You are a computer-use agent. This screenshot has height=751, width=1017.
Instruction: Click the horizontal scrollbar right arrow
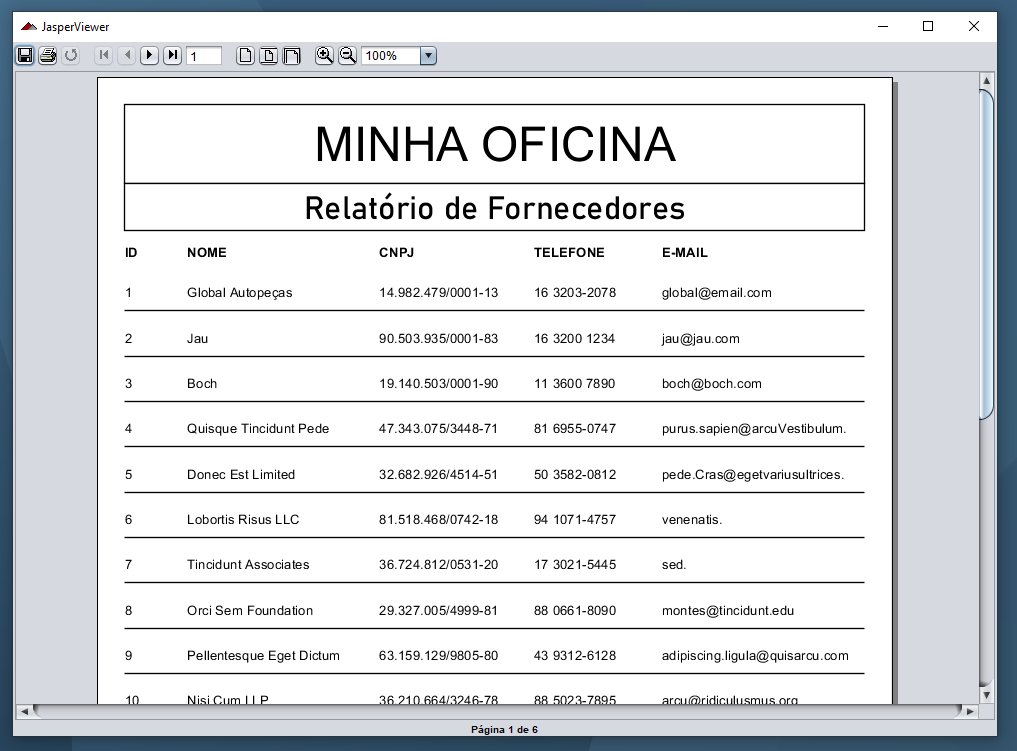click(x=970, y=711)
